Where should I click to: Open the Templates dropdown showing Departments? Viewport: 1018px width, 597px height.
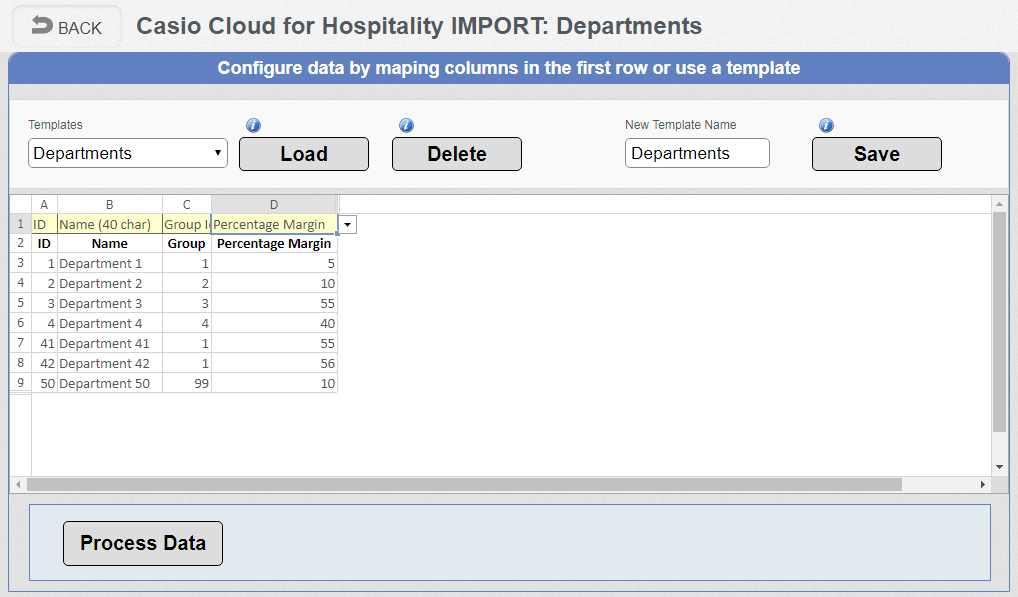coord(128,153)
